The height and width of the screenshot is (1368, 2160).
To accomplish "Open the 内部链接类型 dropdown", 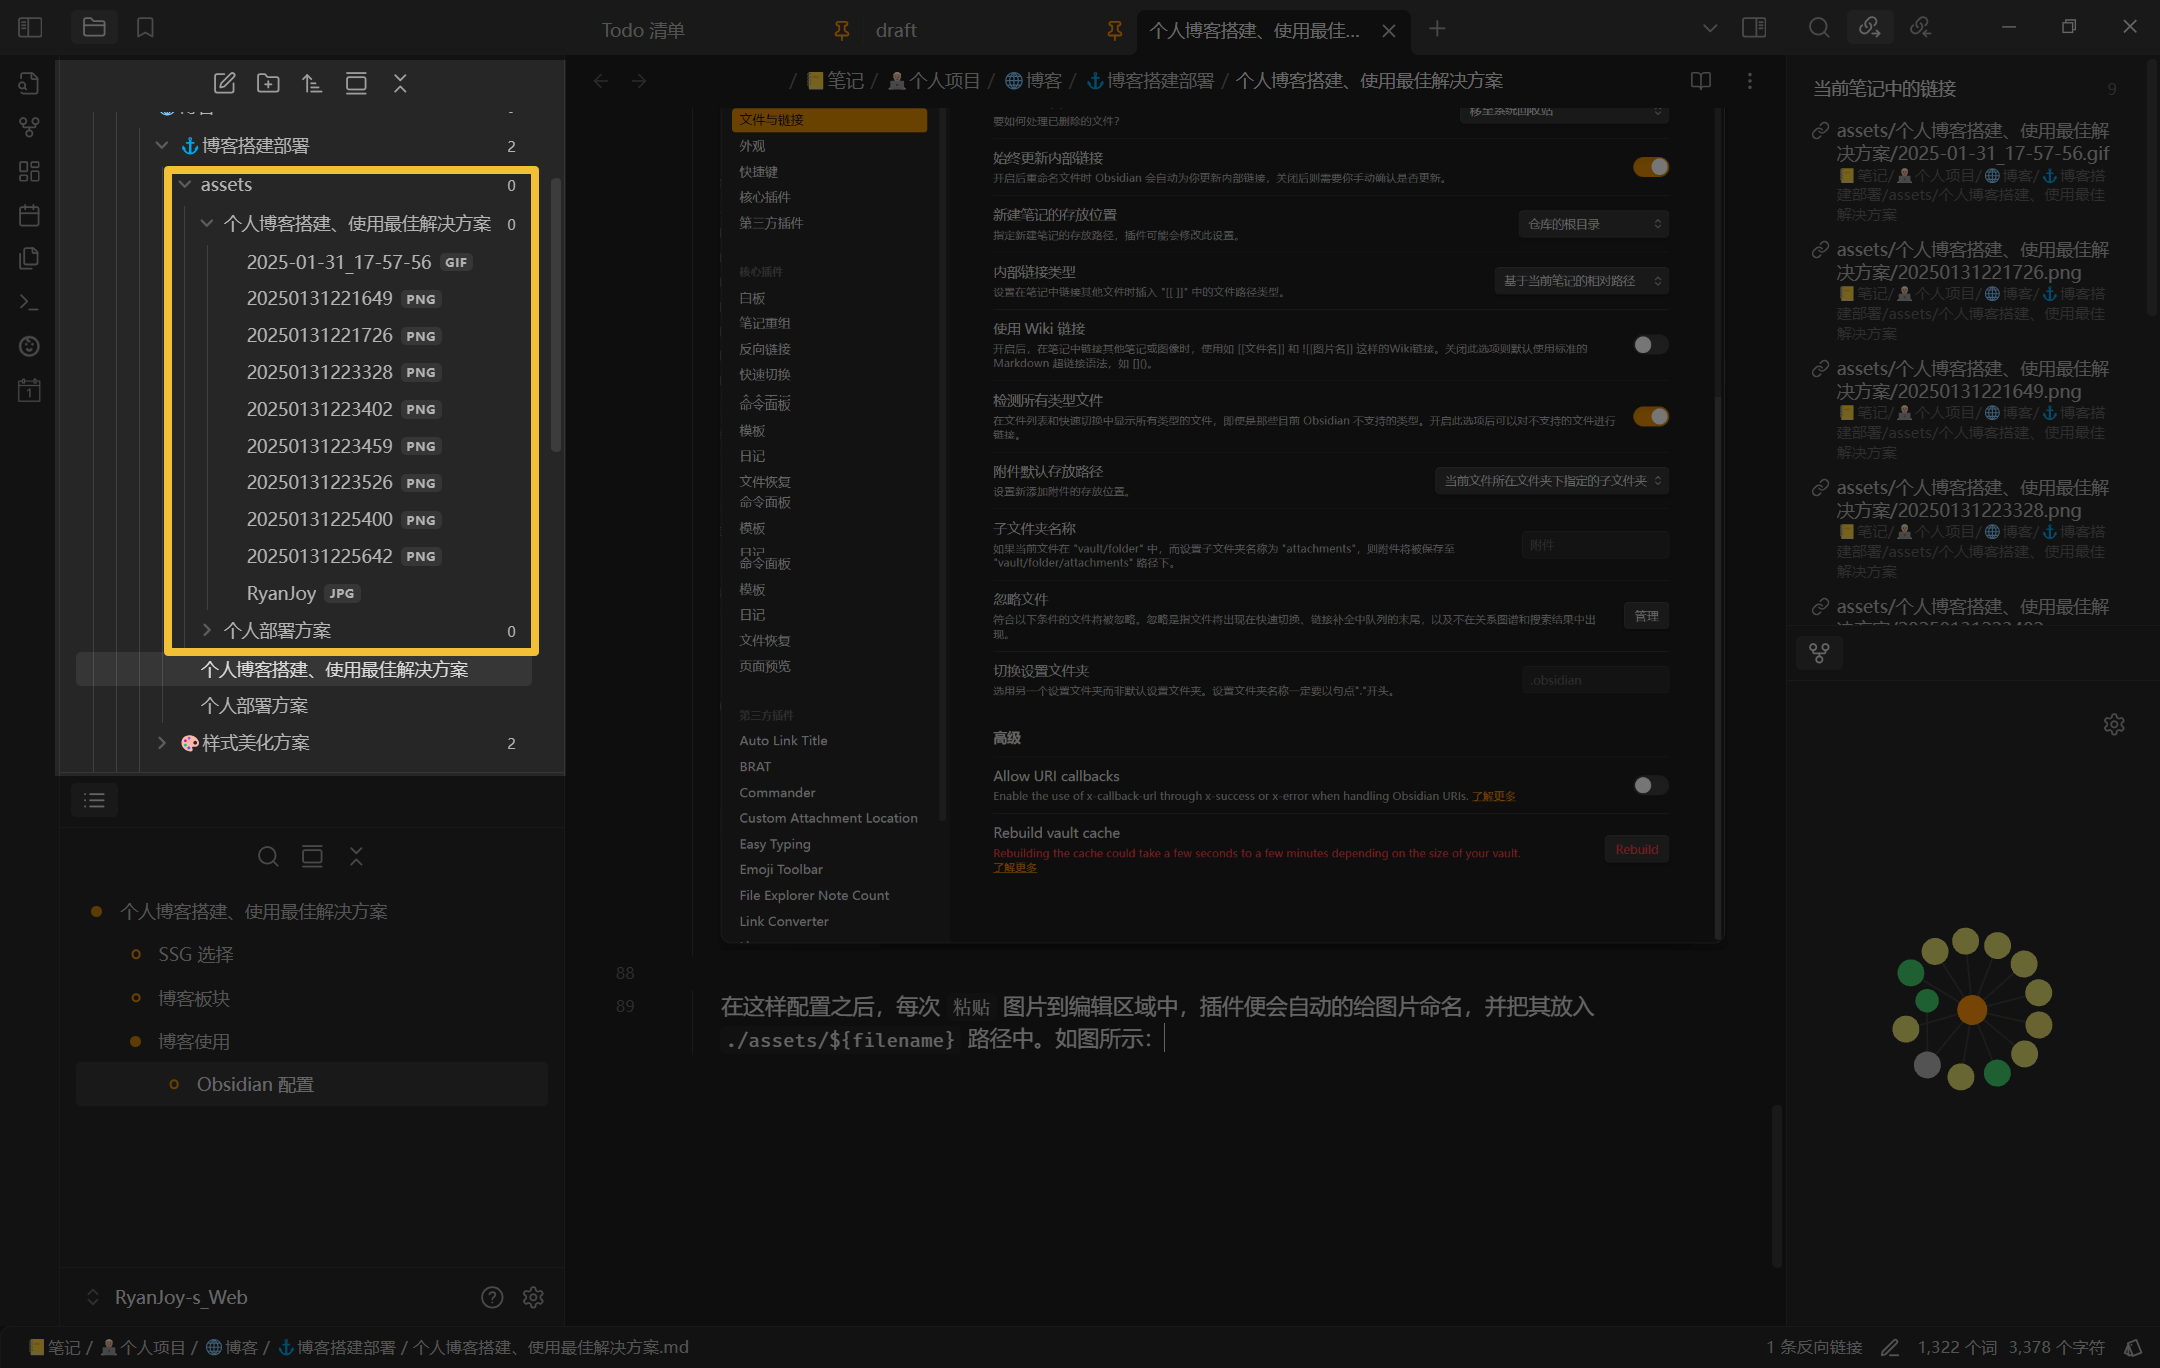I will [1581, 281].
